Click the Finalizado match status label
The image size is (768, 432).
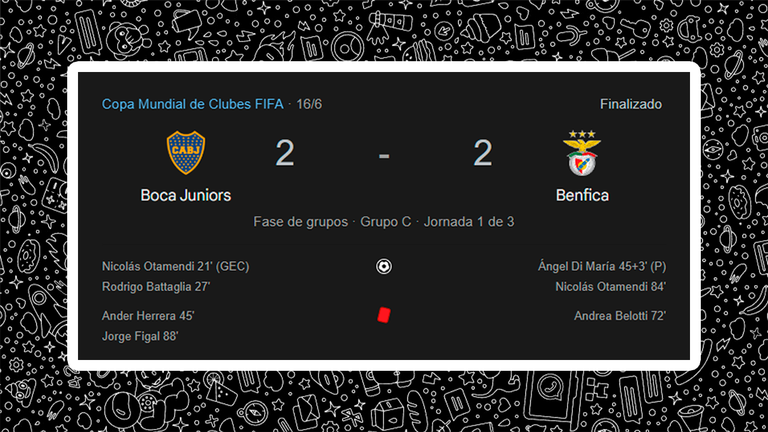631,104
